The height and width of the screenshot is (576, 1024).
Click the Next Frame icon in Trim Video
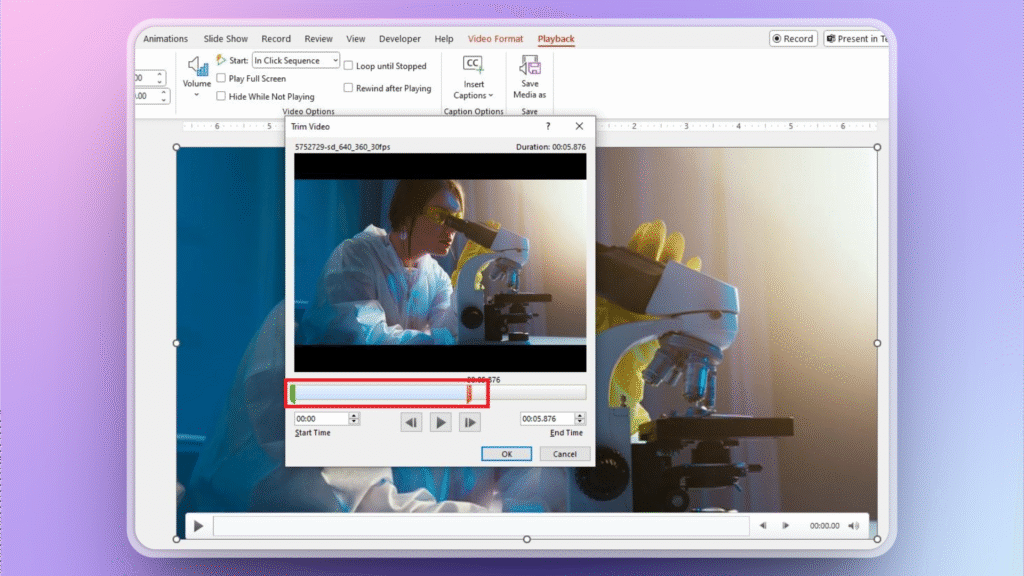point(471,421)
